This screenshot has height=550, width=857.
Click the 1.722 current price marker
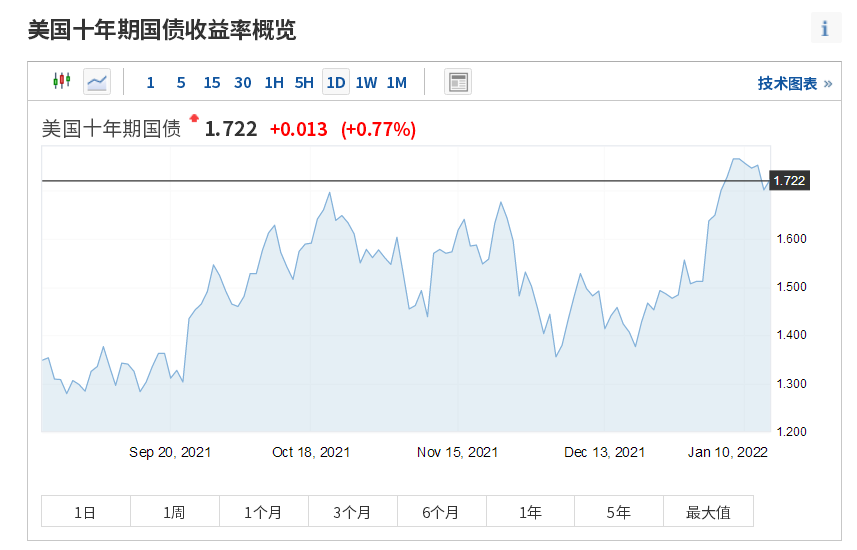pos(789,181)
